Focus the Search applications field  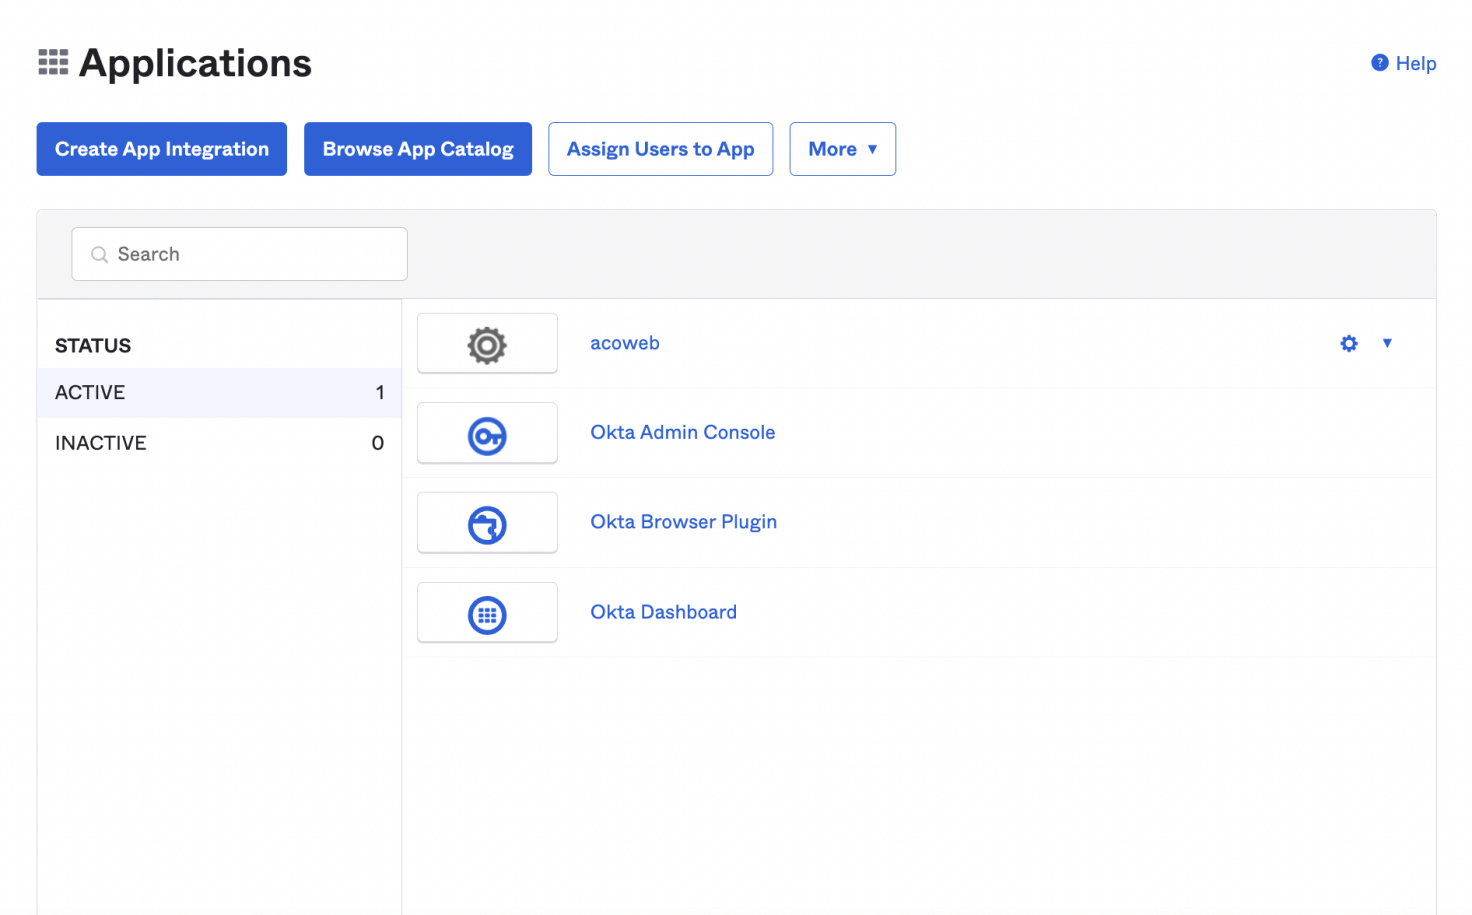(239, 254)
